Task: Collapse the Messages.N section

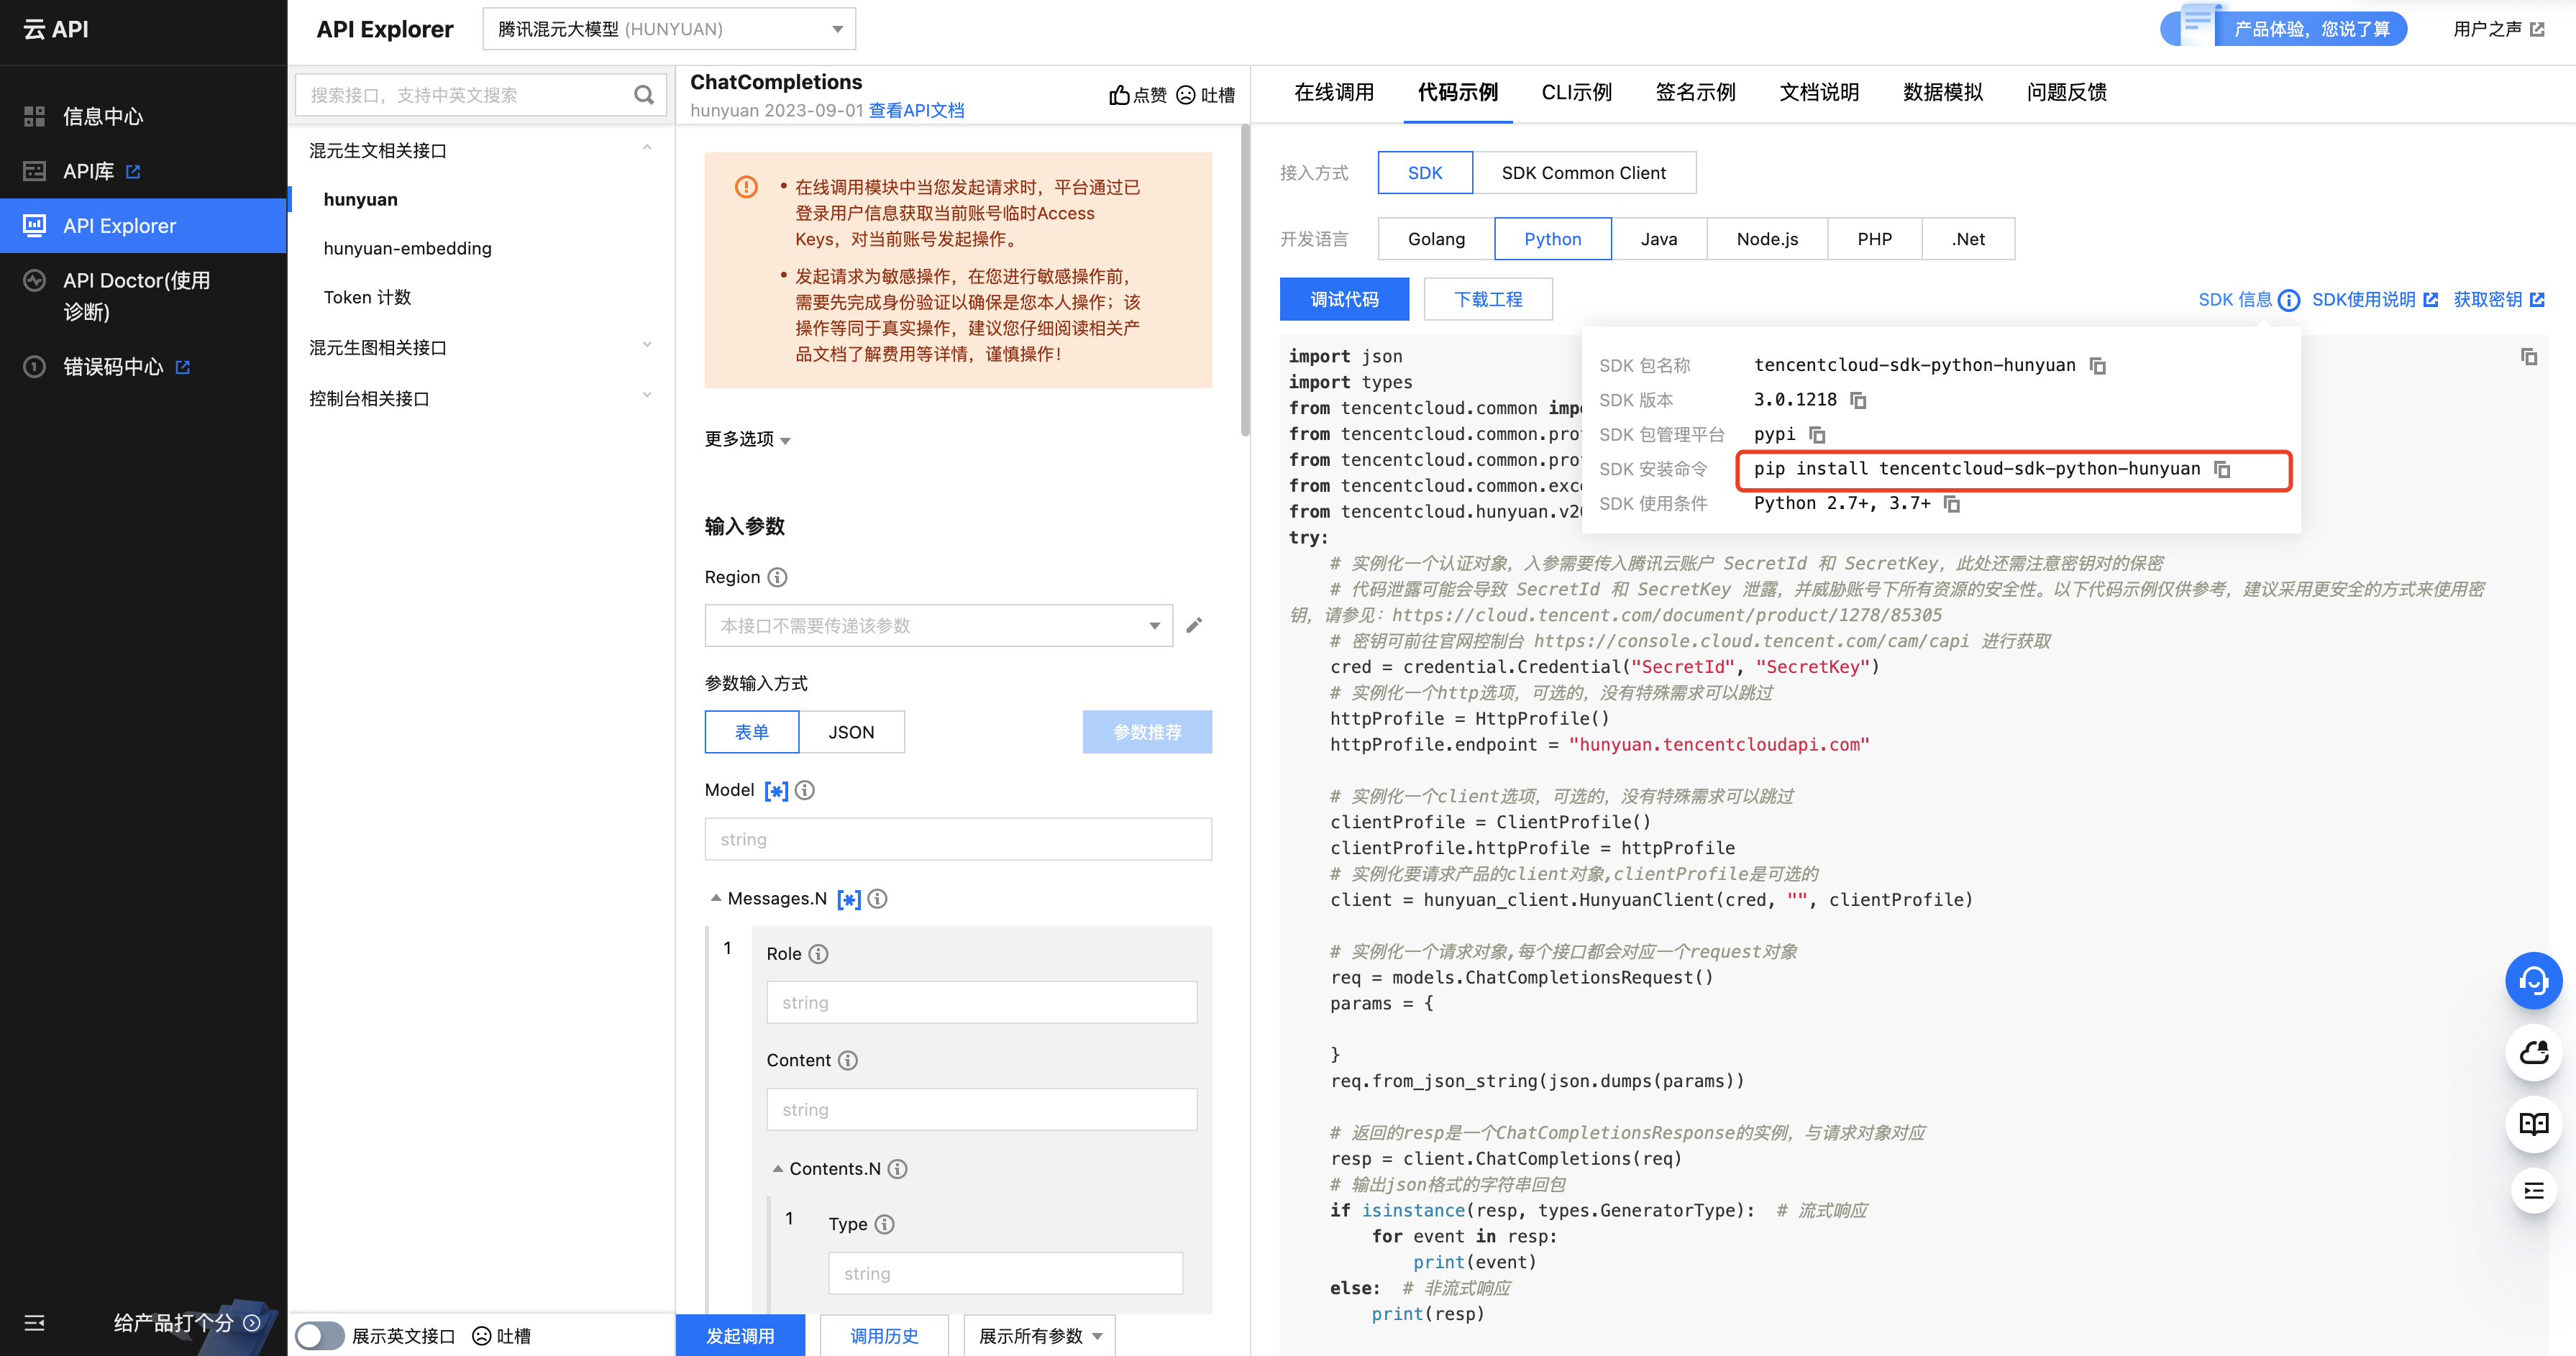Action: click(715, 898)
